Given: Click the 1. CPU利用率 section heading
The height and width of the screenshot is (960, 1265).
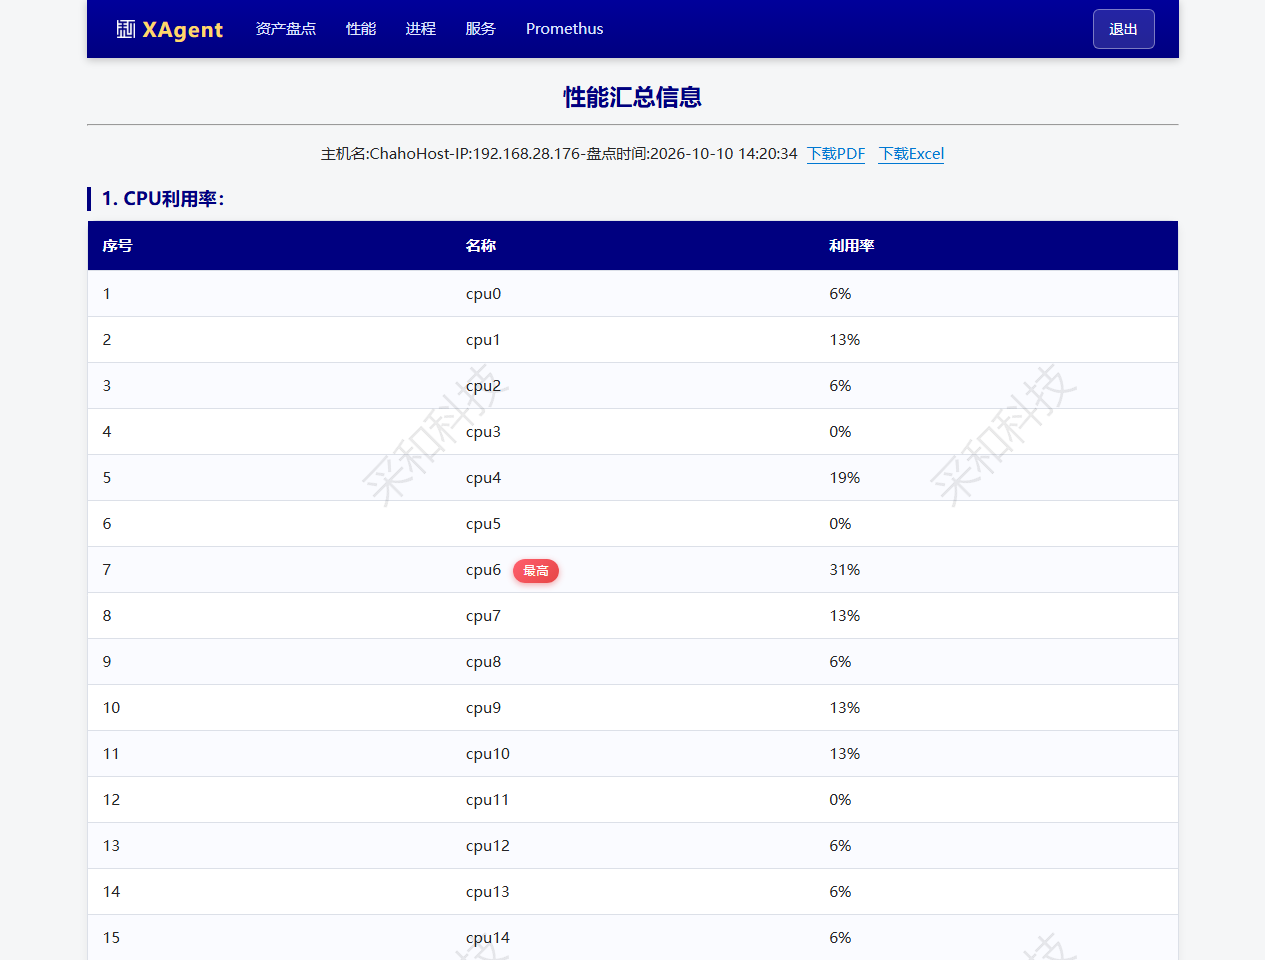Looking at the screenshot, I should click(x=163, y=199).
